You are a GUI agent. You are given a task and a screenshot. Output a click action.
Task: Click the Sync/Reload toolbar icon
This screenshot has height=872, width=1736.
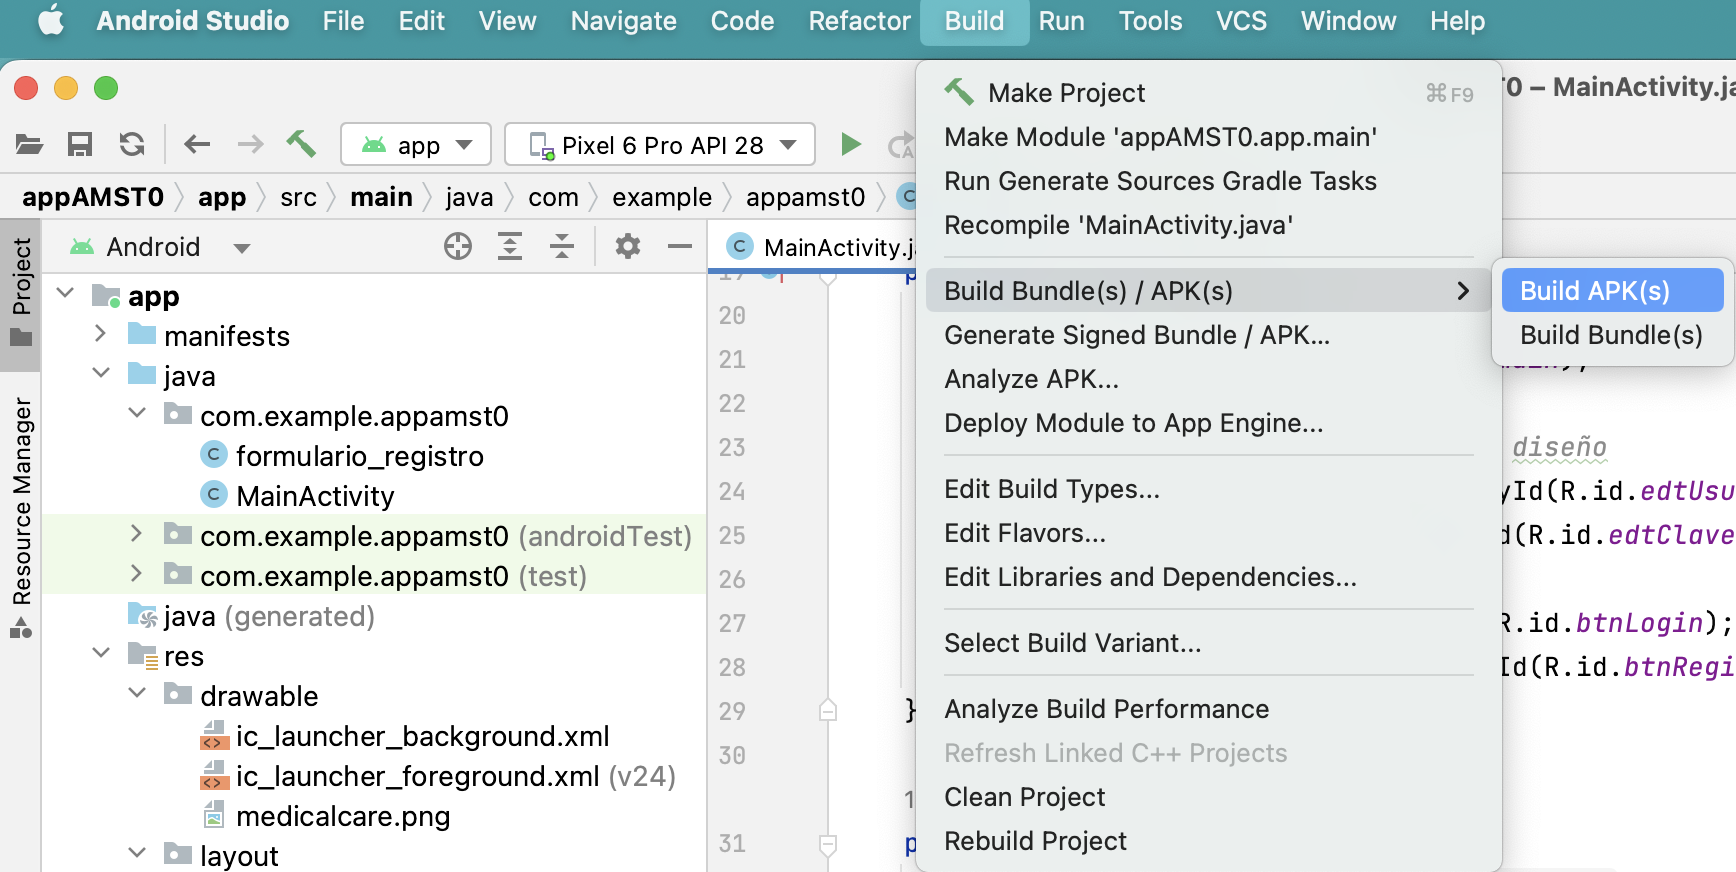pos(132,145)
